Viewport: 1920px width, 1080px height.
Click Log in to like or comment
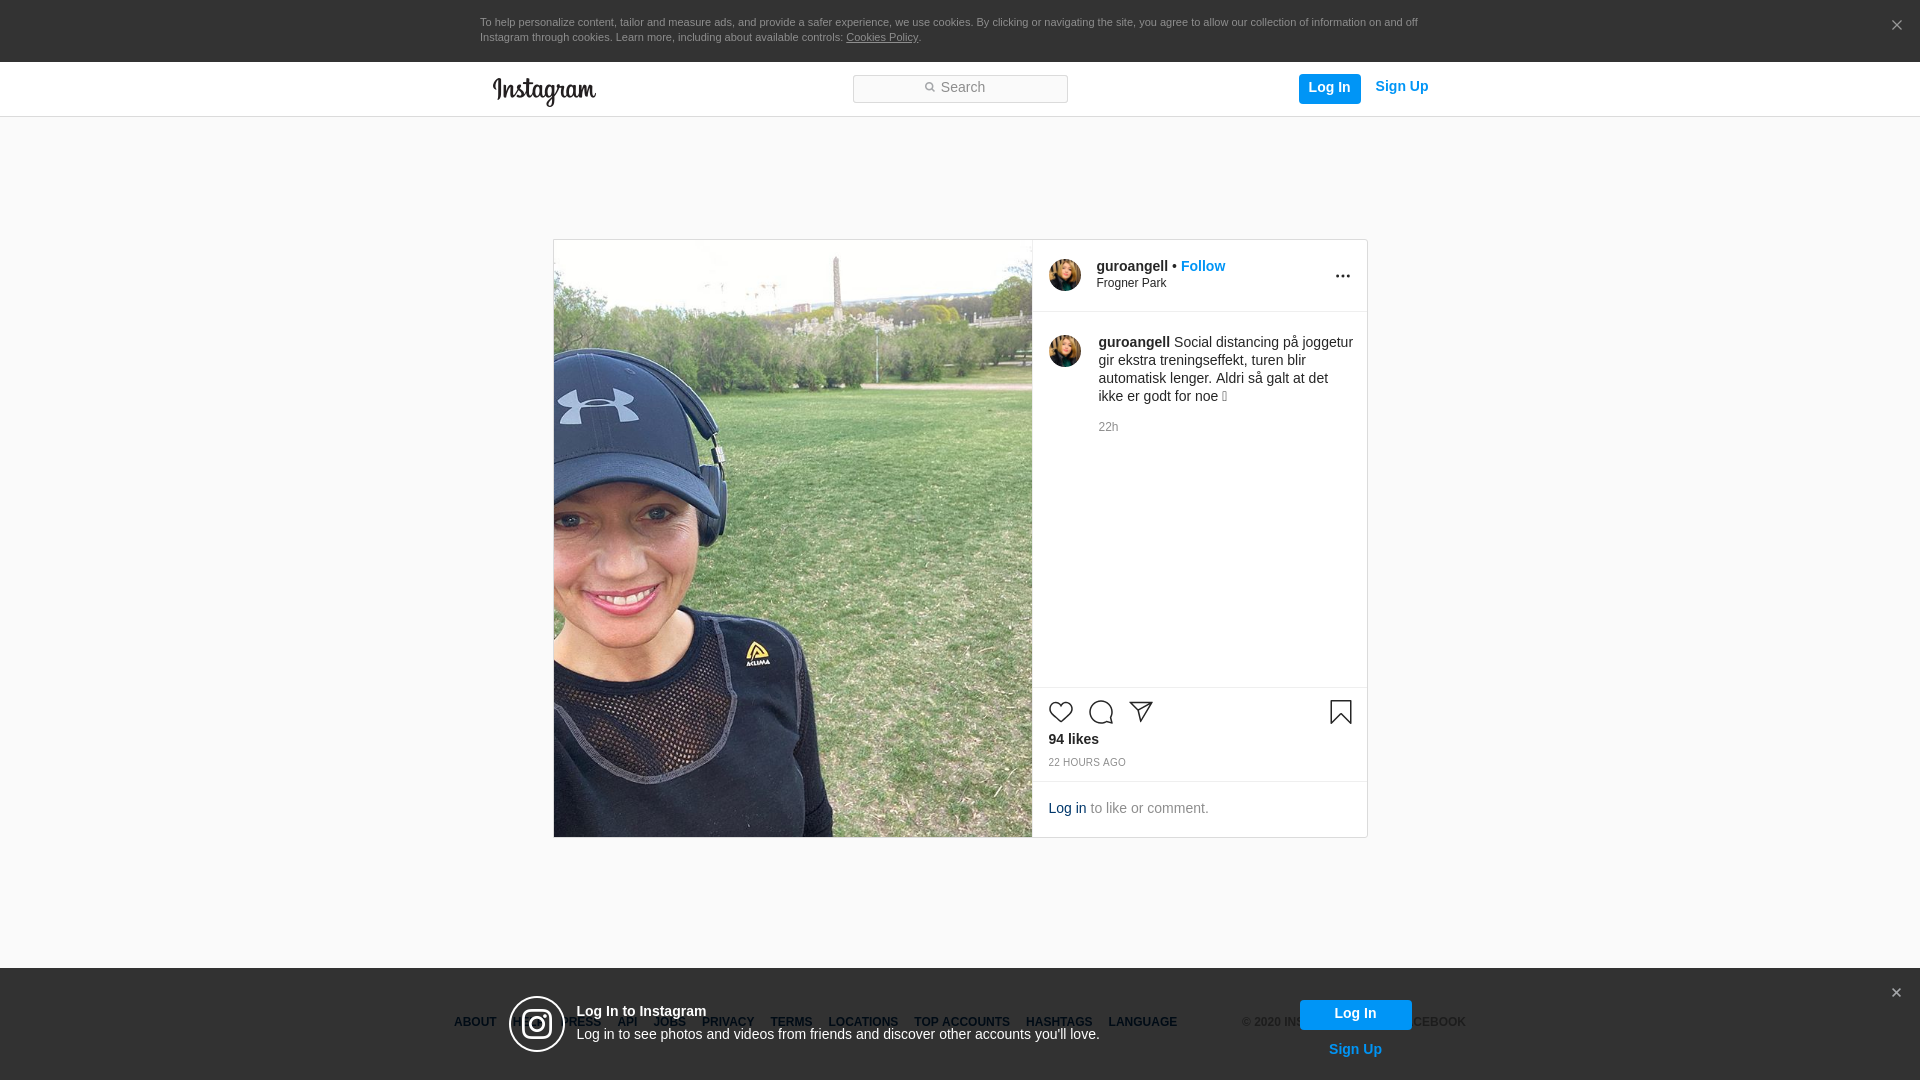[1066, 808]
